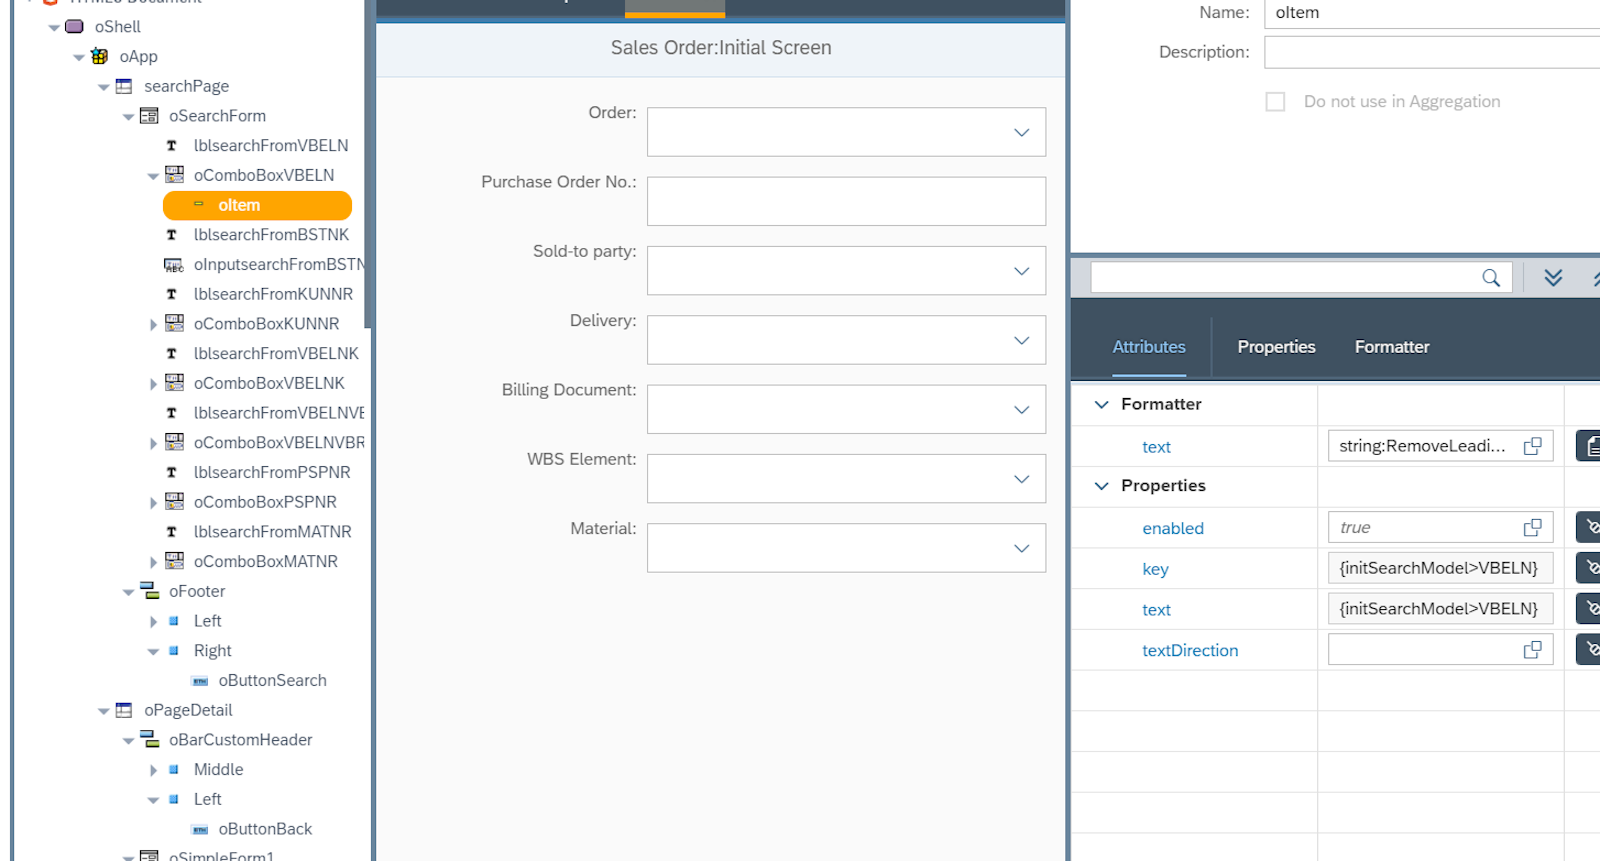This screenshot has height=861, width=1600.
Task: Click the lblsearchFromVBELN label icon
Action: click(x=171, y=146)
